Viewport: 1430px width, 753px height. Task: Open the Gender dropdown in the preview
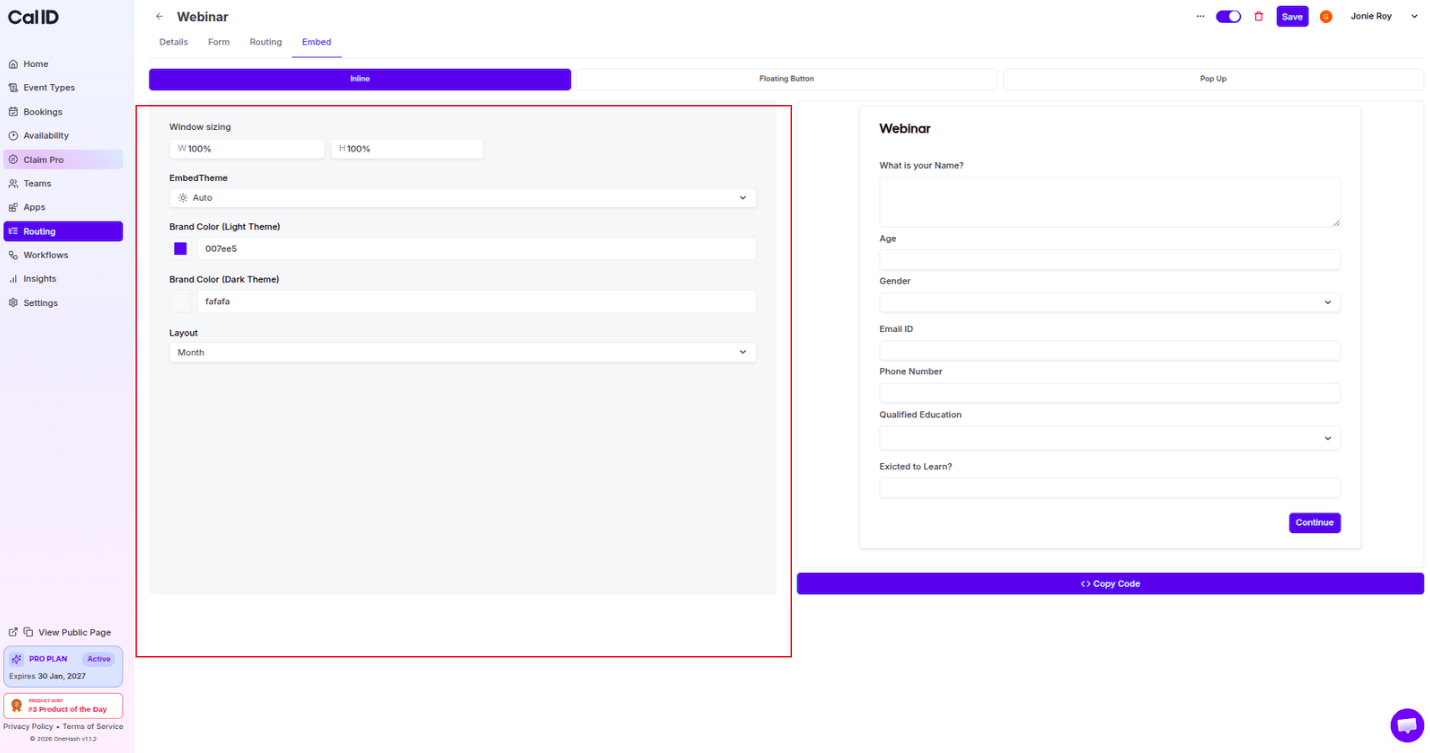pos(1110,302)
